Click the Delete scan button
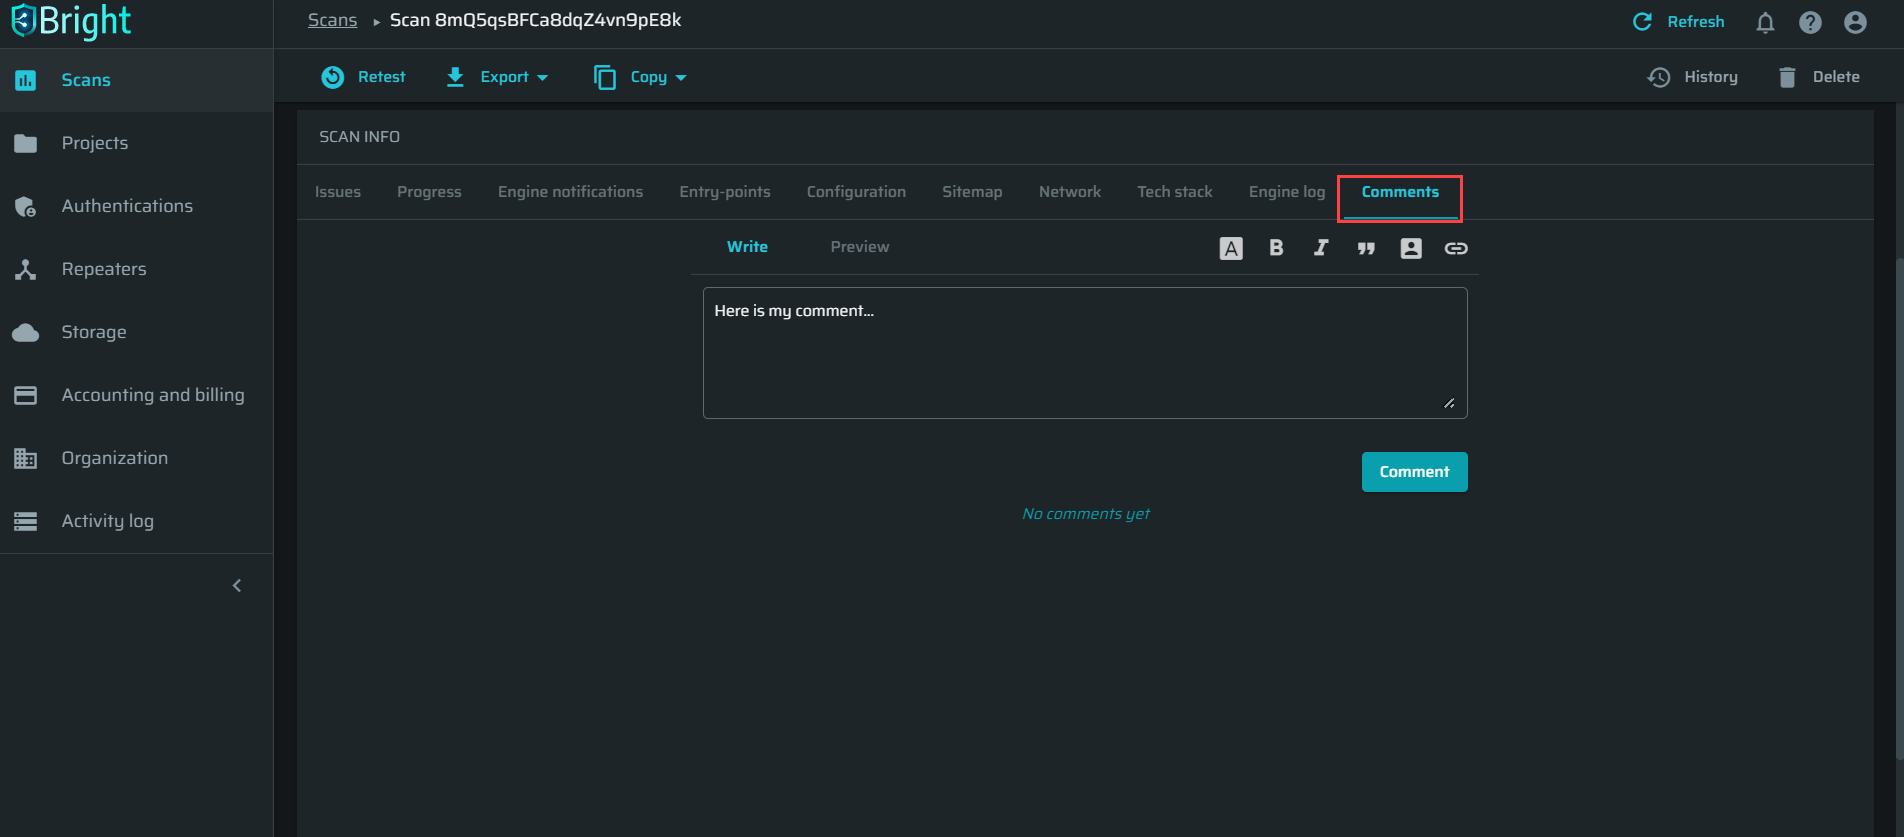1904x837 pixels. click(1819, 77)
